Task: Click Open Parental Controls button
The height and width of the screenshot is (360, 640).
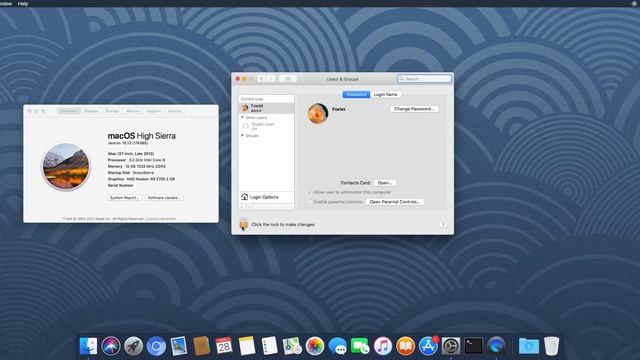Action: coord(395,202)
